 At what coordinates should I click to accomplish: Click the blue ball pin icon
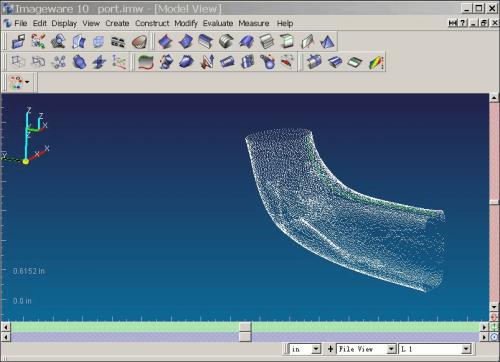(x=268, y=62)
